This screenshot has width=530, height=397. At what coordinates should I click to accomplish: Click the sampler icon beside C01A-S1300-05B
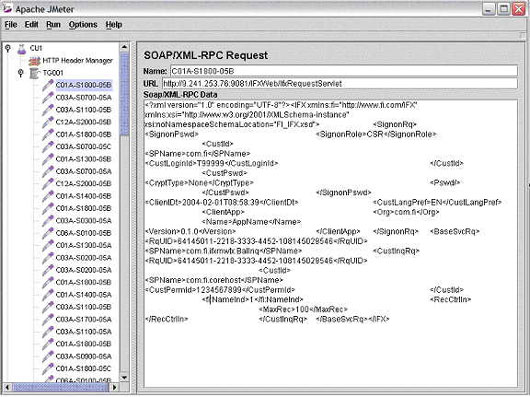point(48,159)
